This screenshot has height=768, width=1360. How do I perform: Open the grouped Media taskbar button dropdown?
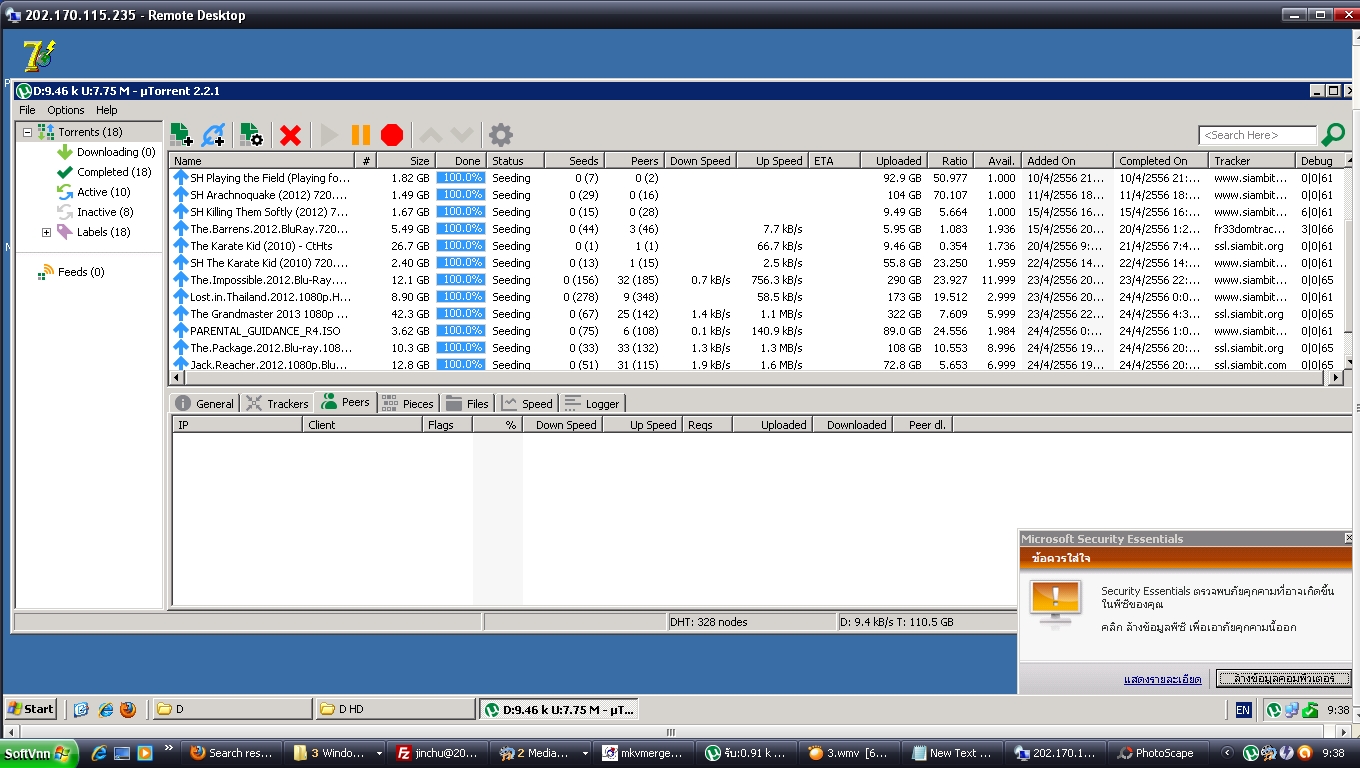(x=585, y=753)
